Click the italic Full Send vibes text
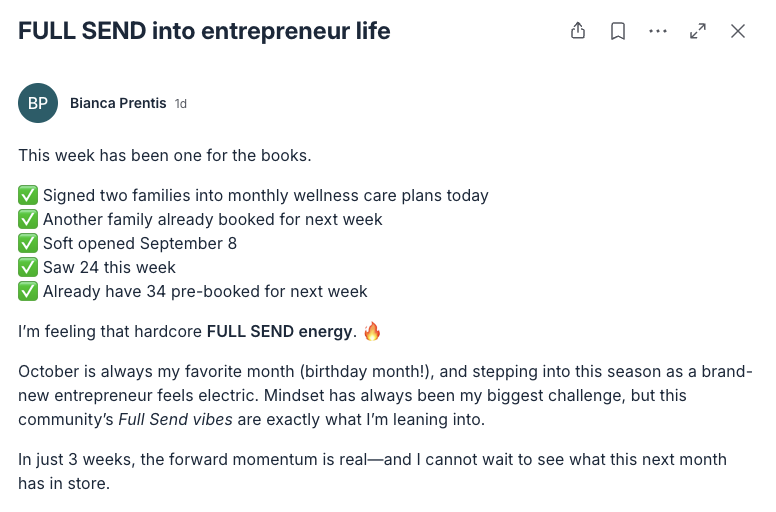Image resolution: width=776 pixels, height=512 pixels. click(x=175, y=419)
